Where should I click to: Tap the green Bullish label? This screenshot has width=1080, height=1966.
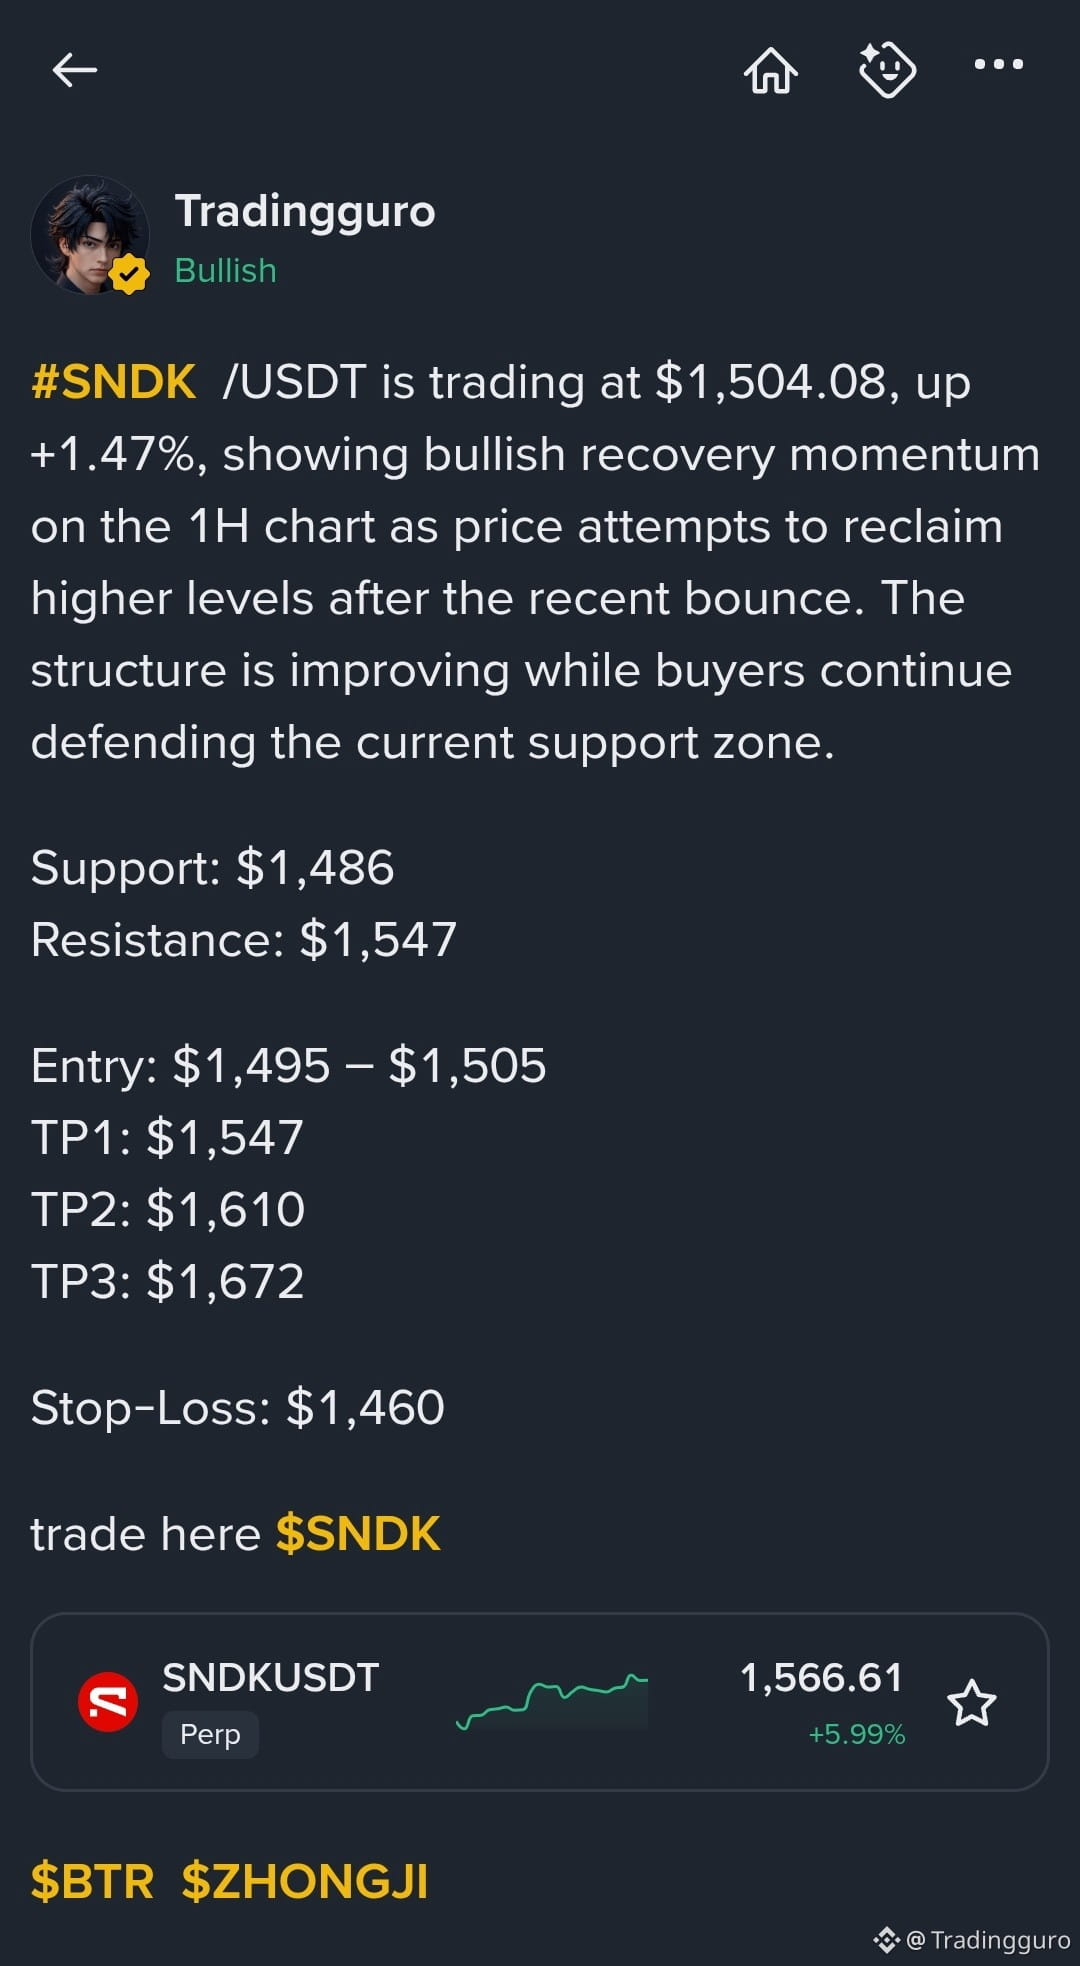tap(225, 270)
